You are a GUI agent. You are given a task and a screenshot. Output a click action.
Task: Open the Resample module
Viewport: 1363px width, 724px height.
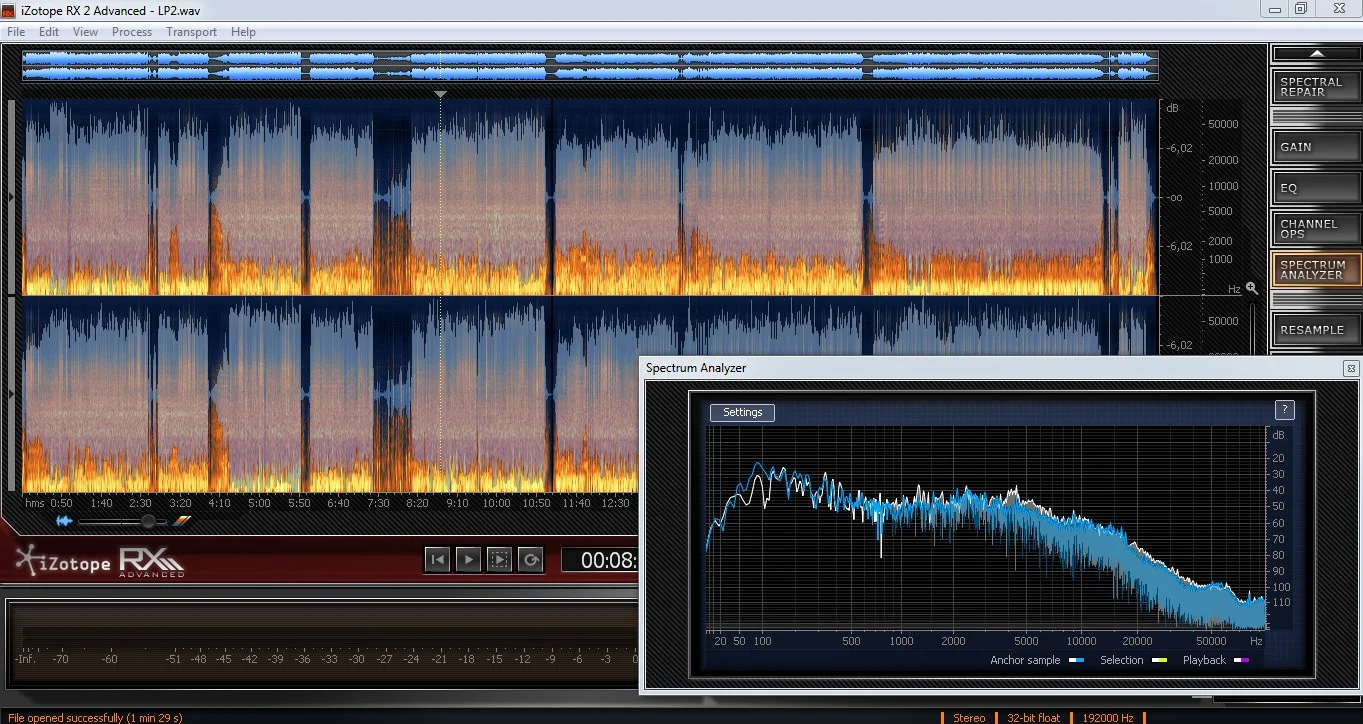(1316, 329)
